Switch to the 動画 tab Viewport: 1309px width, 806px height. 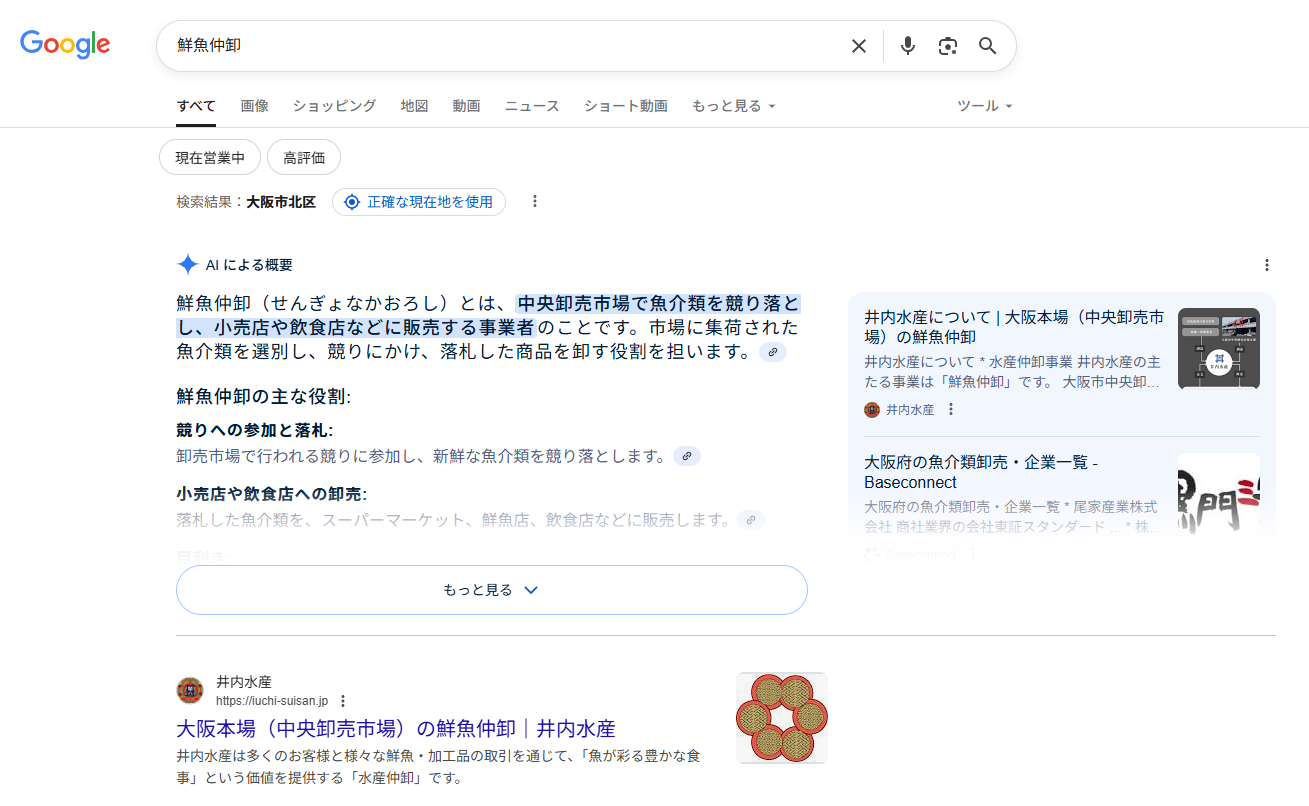[466, 106]
